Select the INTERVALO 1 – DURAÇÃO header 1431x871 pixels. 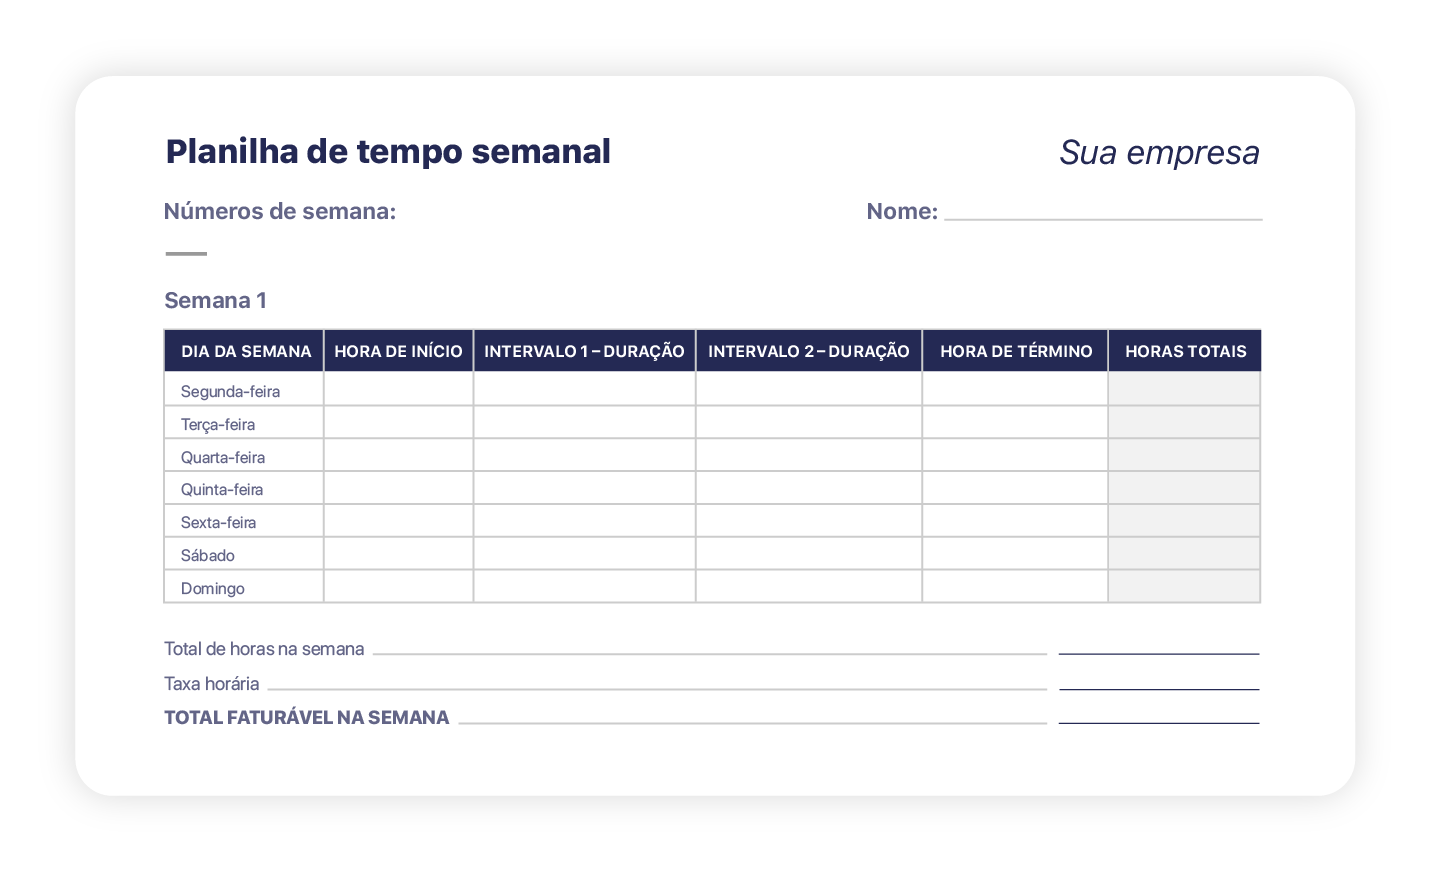click(584, 351)
